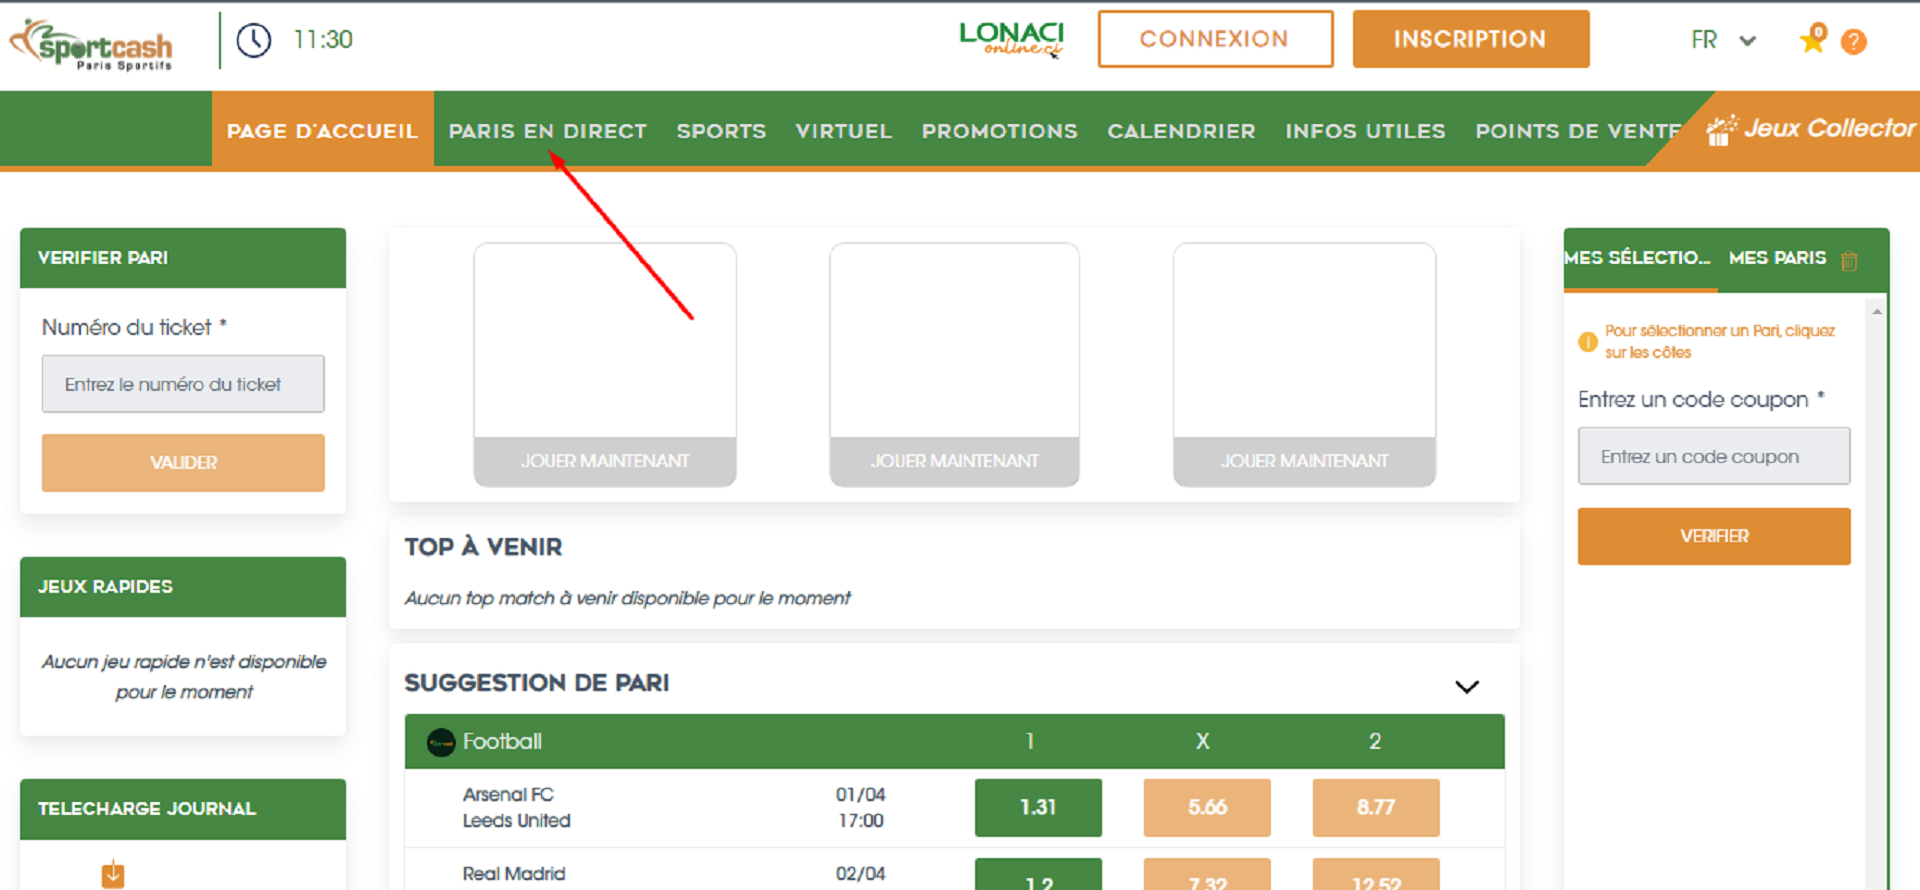Screen dimensions: 1920x890
Task: Click the info icon in bet slip
Action: (1588, 342)
